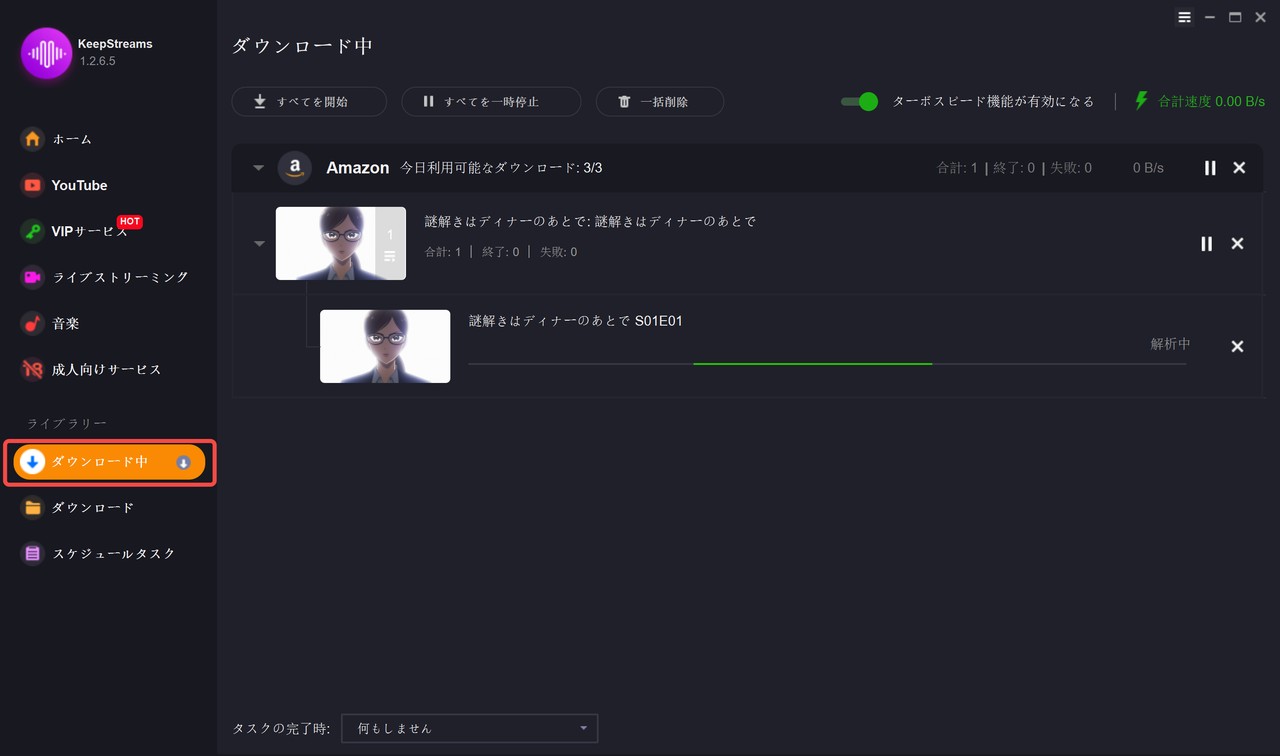1280x756 pixels.
Task: Select the 成人向けサービス sidebar icon
Action: click(x=32, y=369)
